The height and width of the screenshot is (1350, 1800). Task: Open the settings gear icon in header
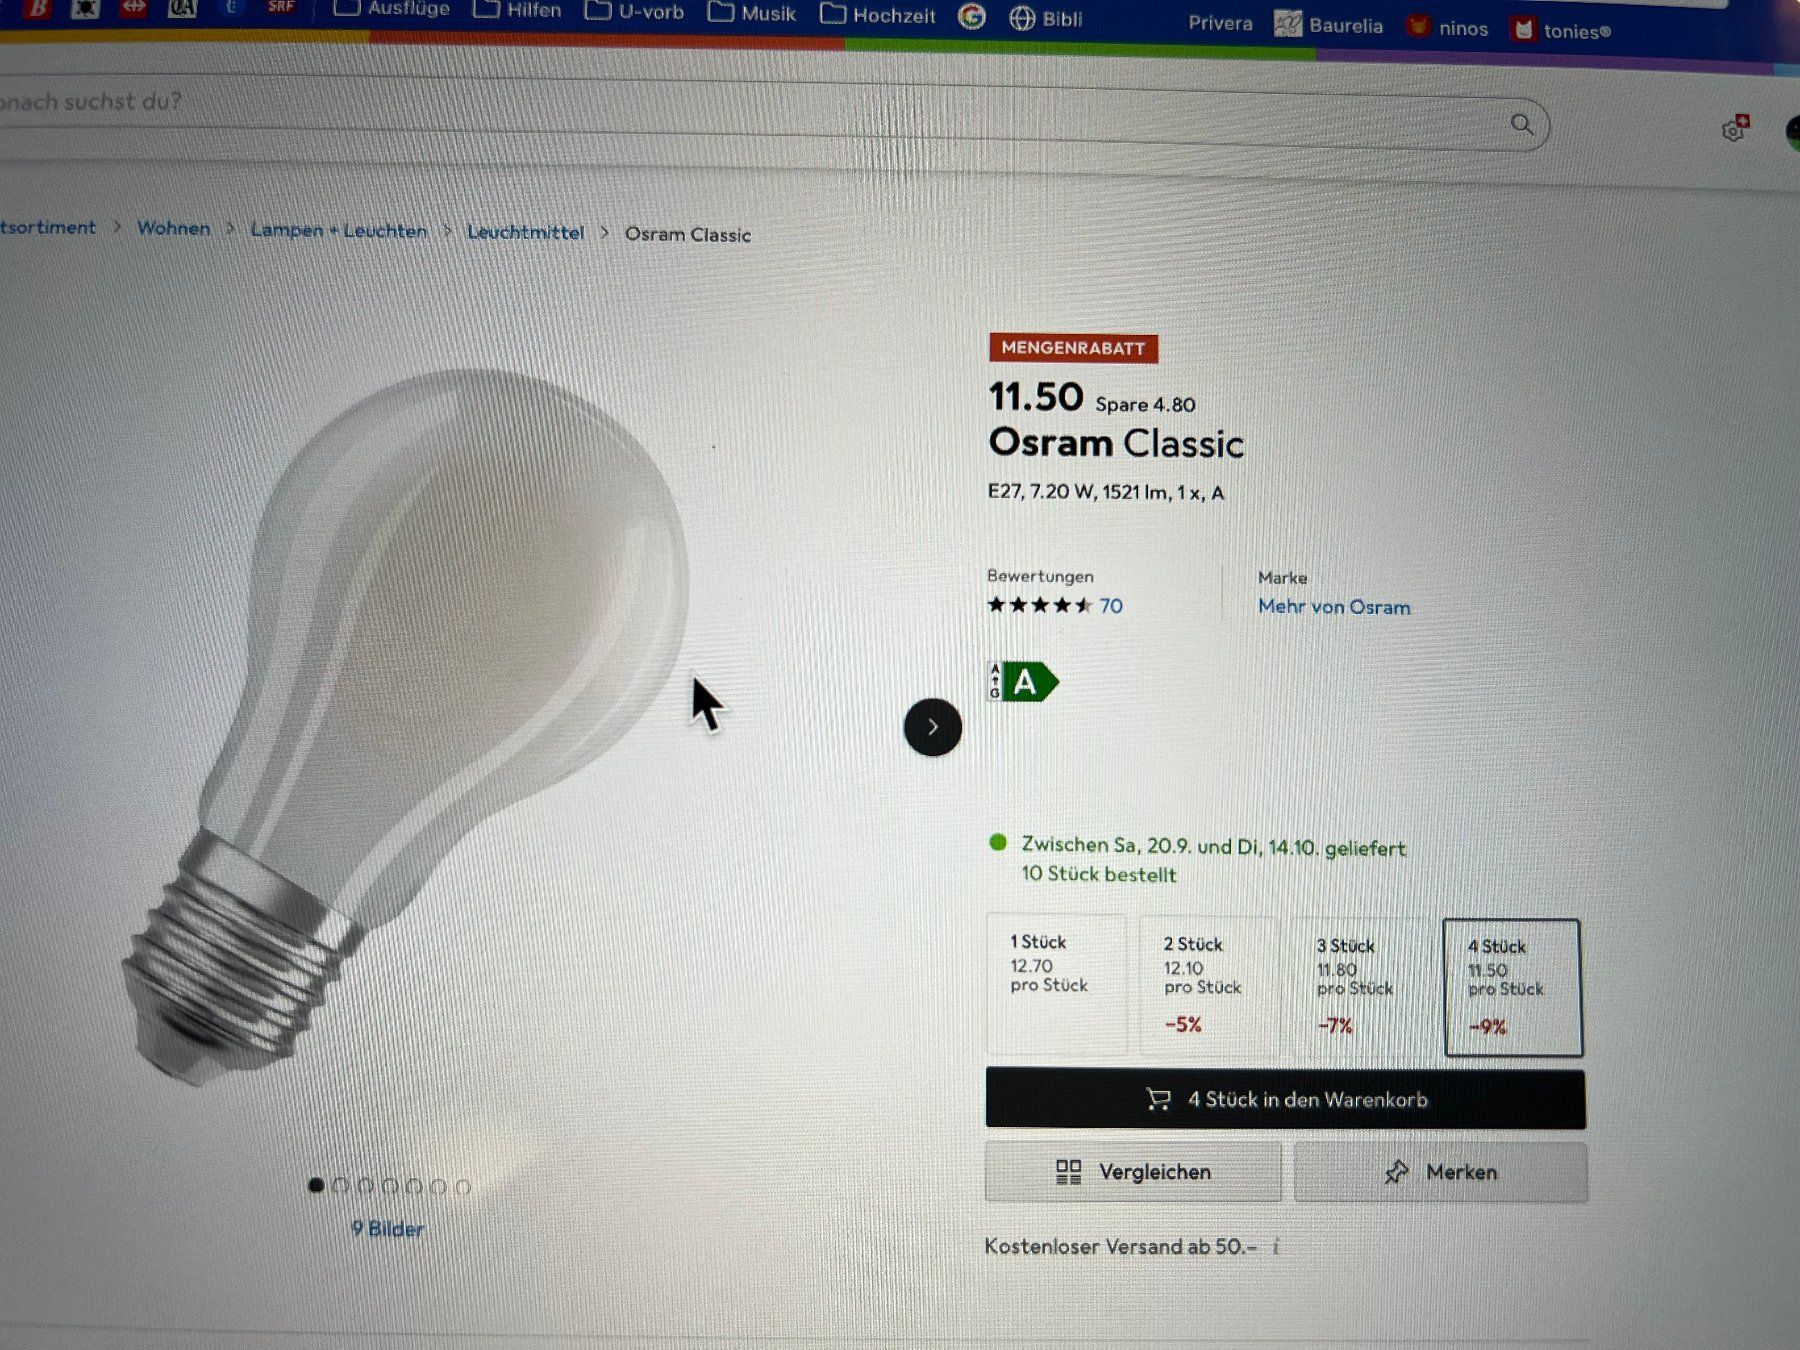click(x=1734, y=130)
